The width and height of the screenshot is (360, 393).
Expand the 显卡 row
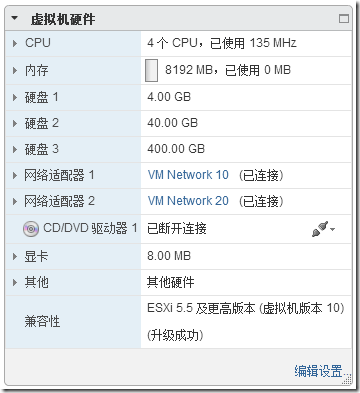[x=15, y=257]
